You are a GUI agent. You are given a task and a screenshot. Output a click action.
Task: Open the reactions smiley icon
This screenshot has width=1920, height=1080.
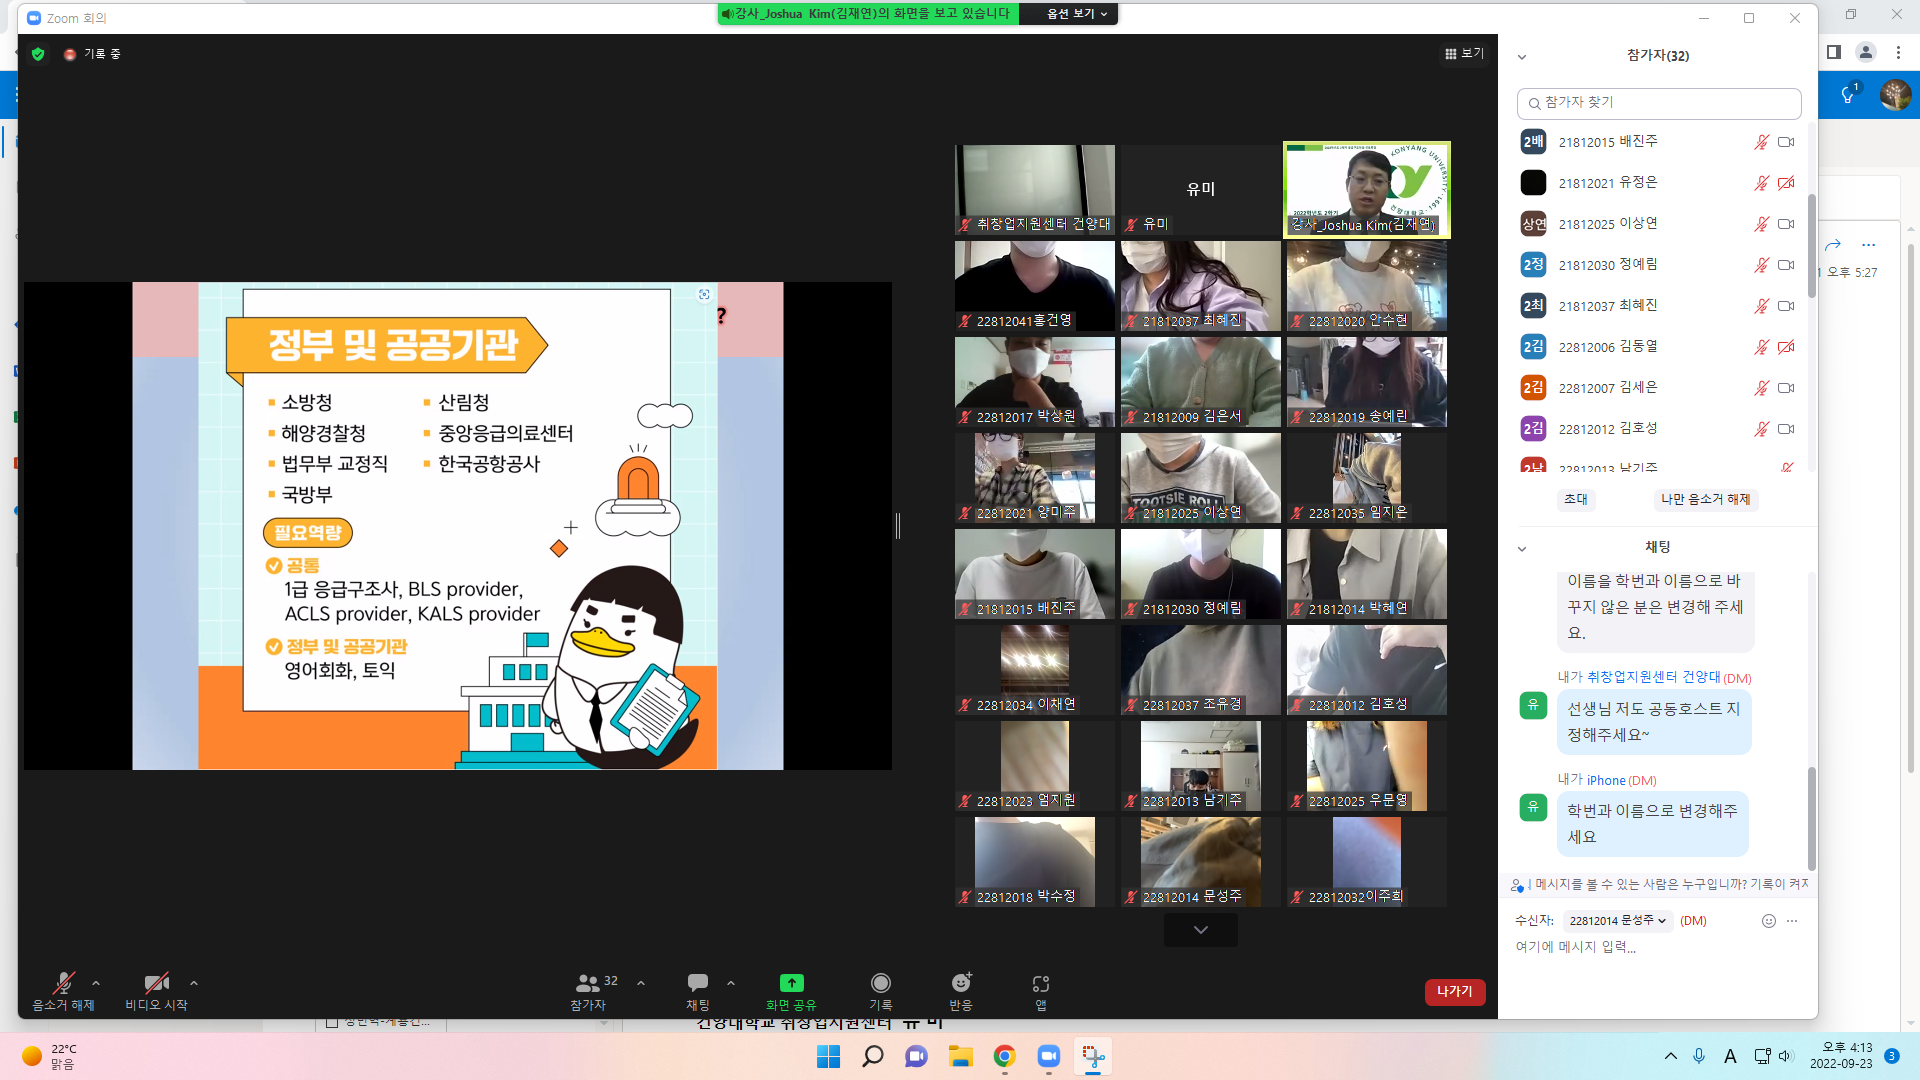[960, 983]
